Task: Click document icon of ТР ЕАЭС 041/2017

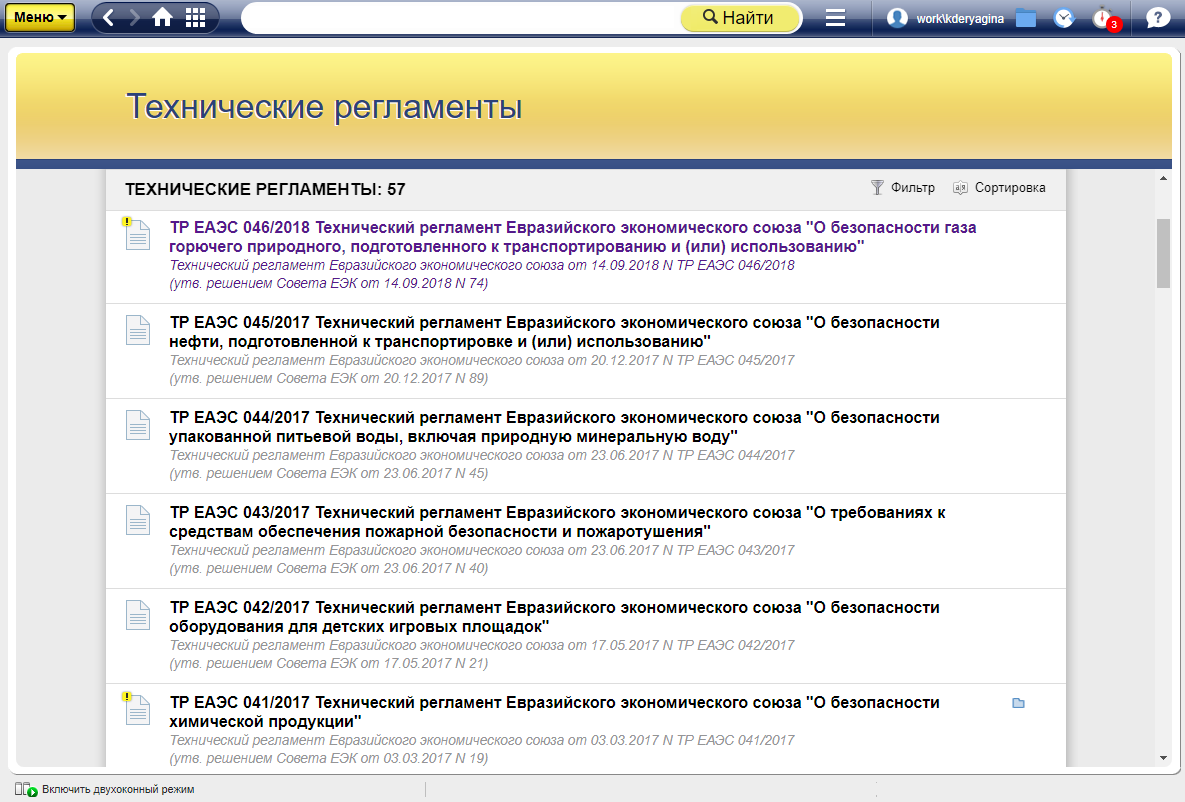Action: 138,710
